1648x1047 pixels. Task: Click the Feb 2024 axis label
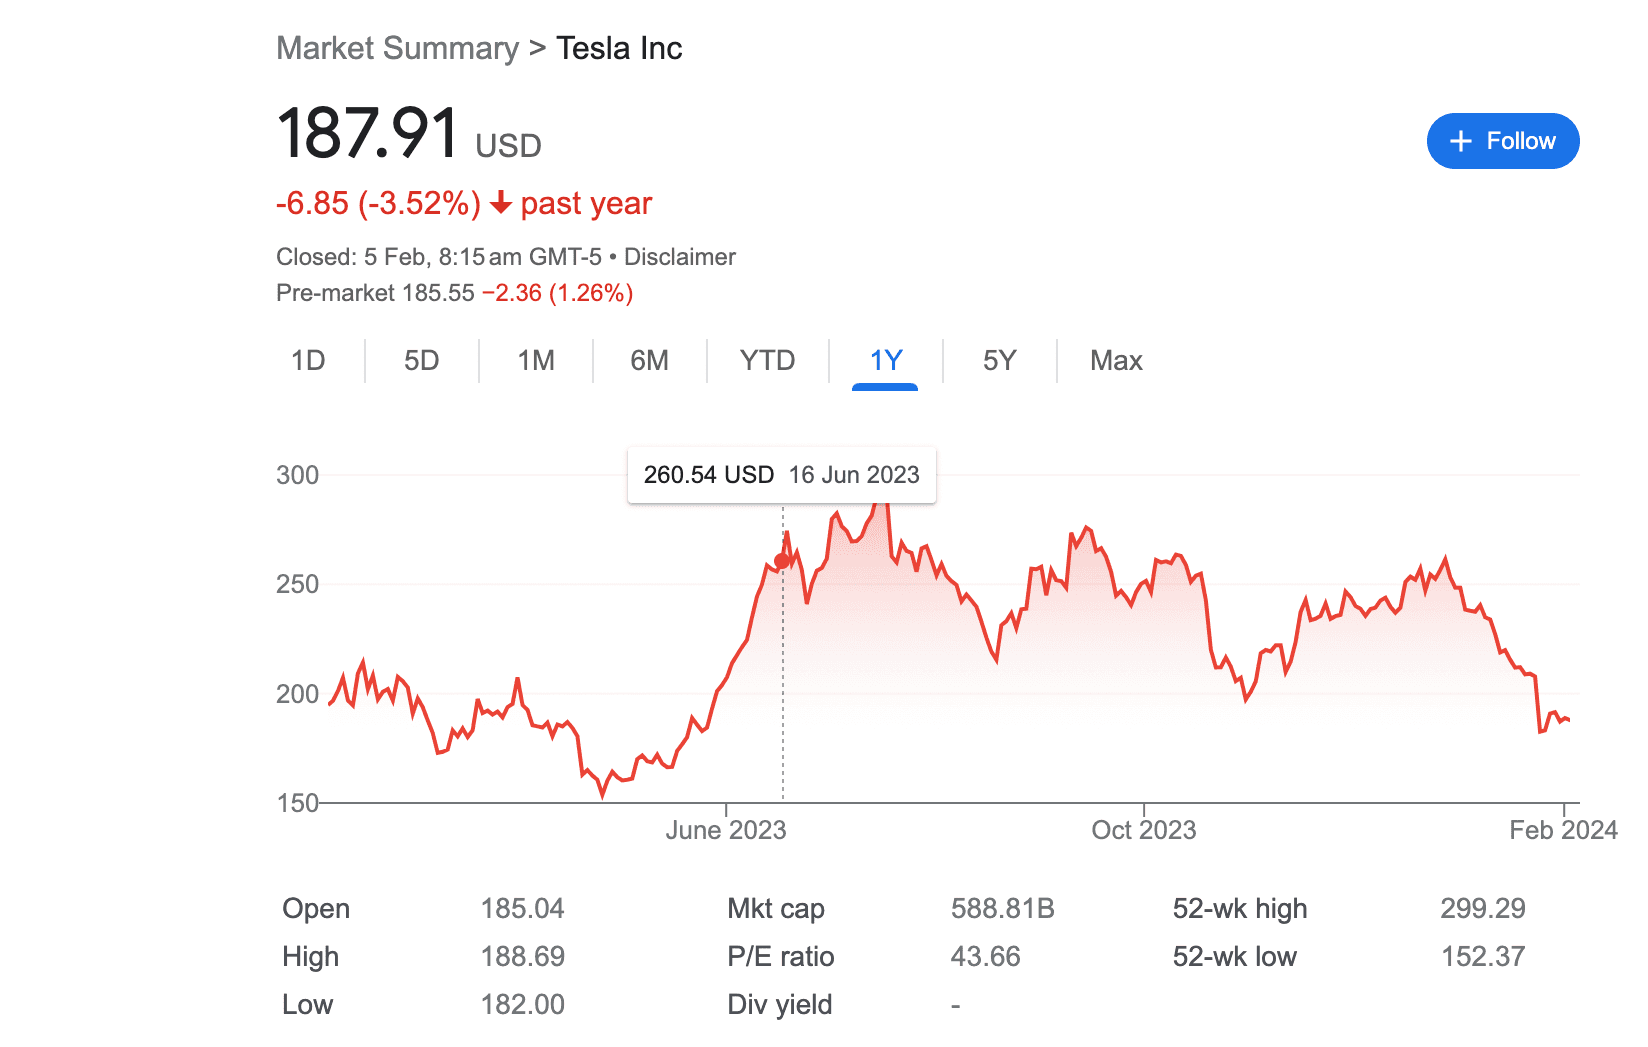pos(1563,830)
